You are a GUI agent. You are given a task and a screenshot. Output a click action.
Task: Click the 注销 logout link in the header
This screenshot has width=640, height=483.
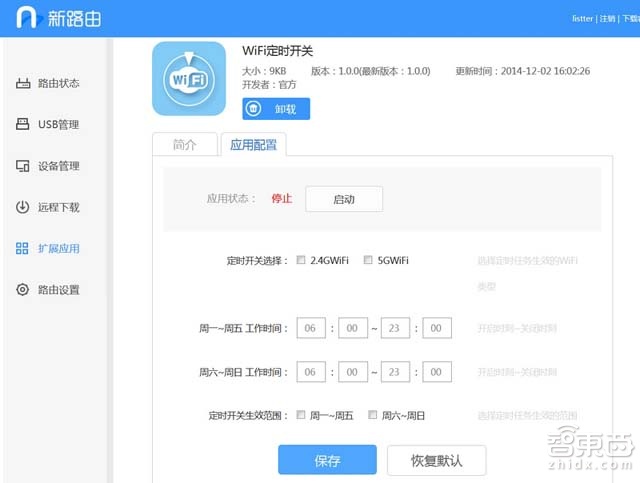(607, 18)
